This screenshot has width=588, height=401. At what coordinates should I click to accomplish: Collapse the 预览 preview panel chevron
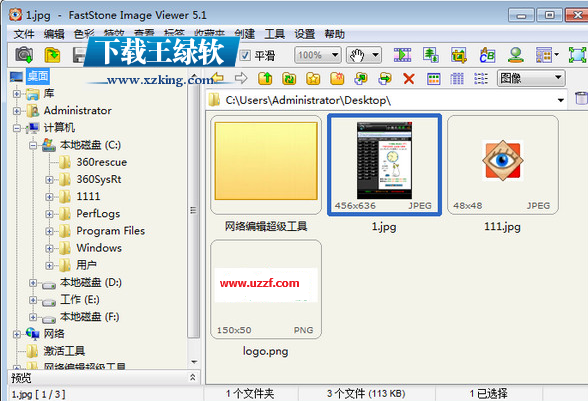193,377
